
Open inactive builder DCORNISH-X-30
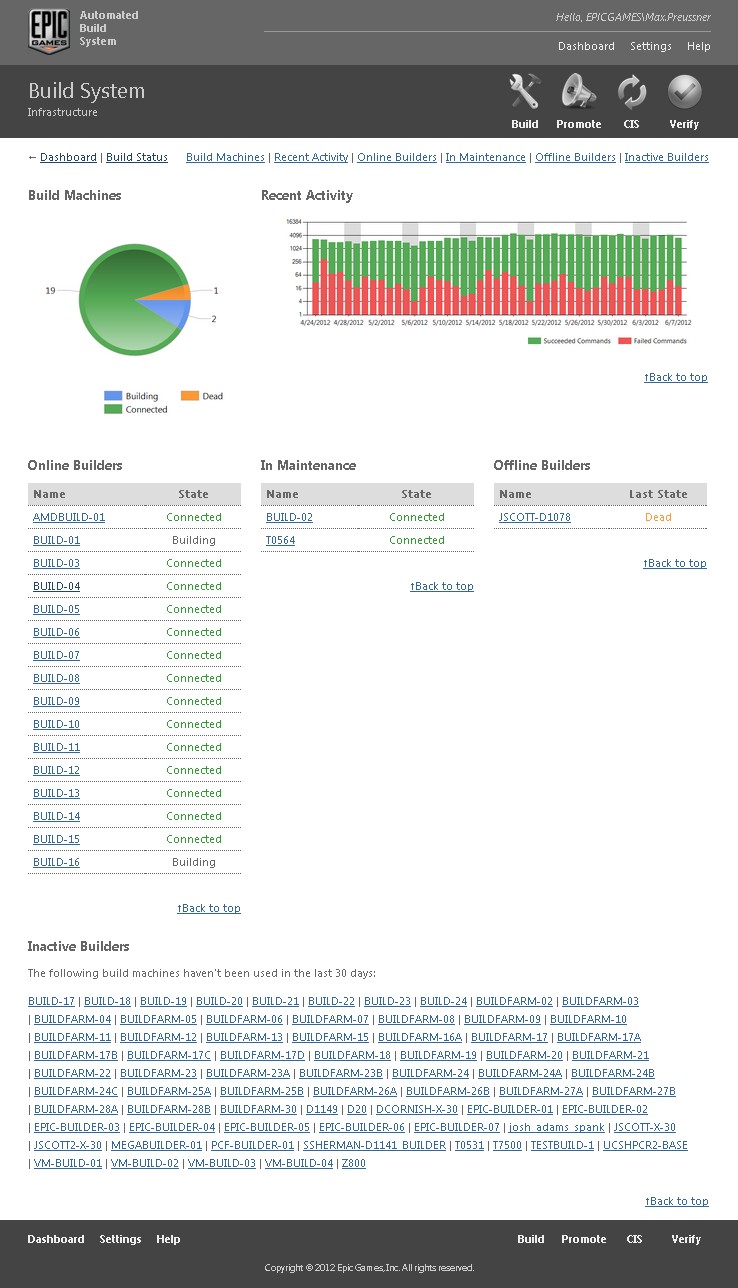[417, 1109]
